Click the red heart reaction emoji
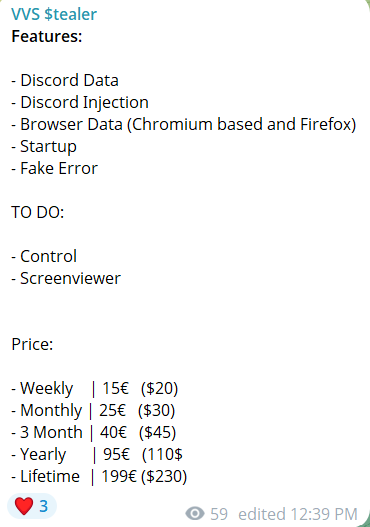The image size is (370, 527). click(24, 506)
